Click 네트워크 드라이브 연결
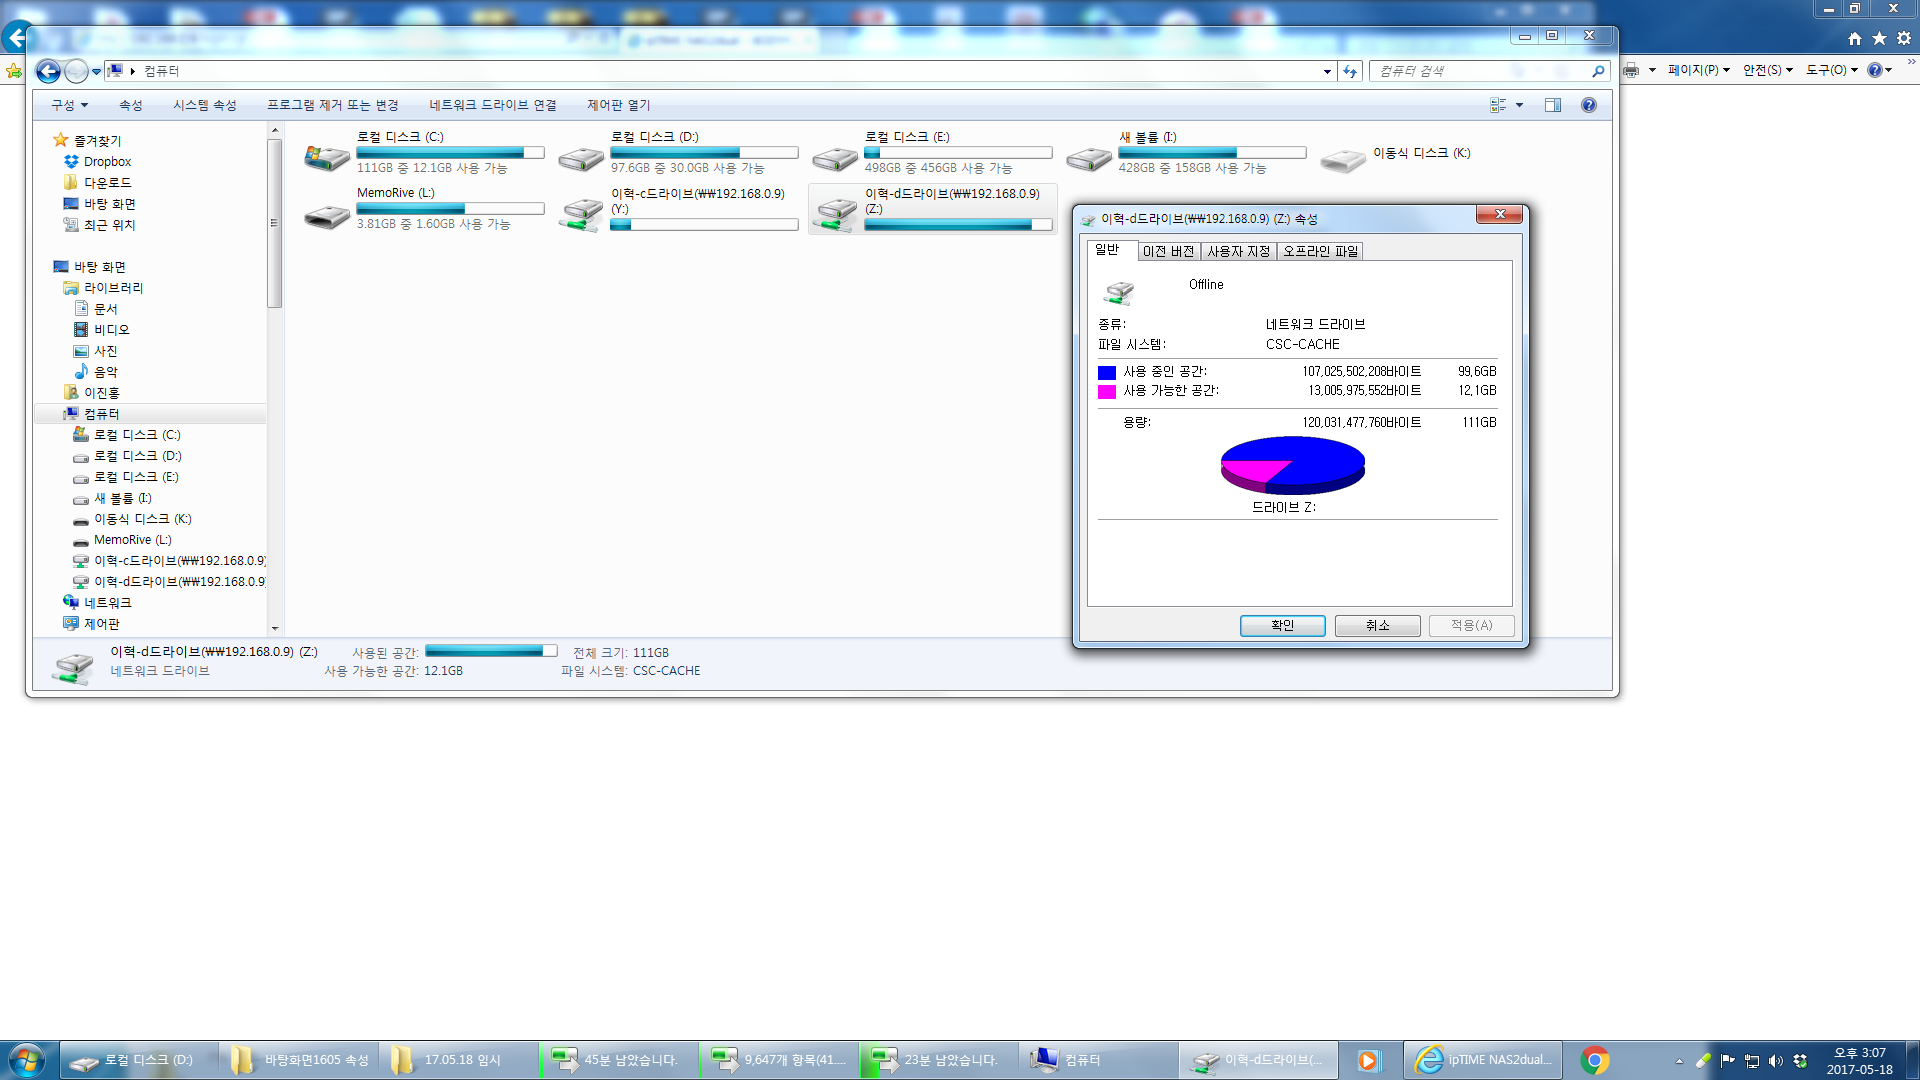This screenshot has width=1920, height=1080. (x=493, y=105)
